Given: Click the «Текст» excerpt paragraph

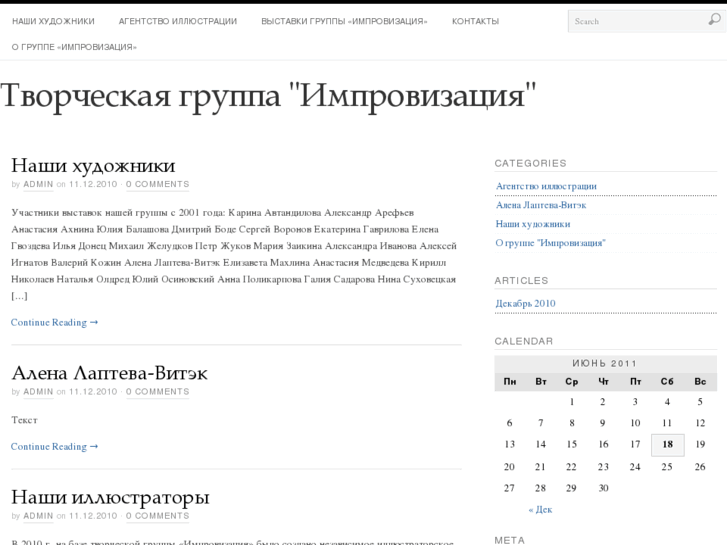Looking at the screenshot, I should (25, 420).
